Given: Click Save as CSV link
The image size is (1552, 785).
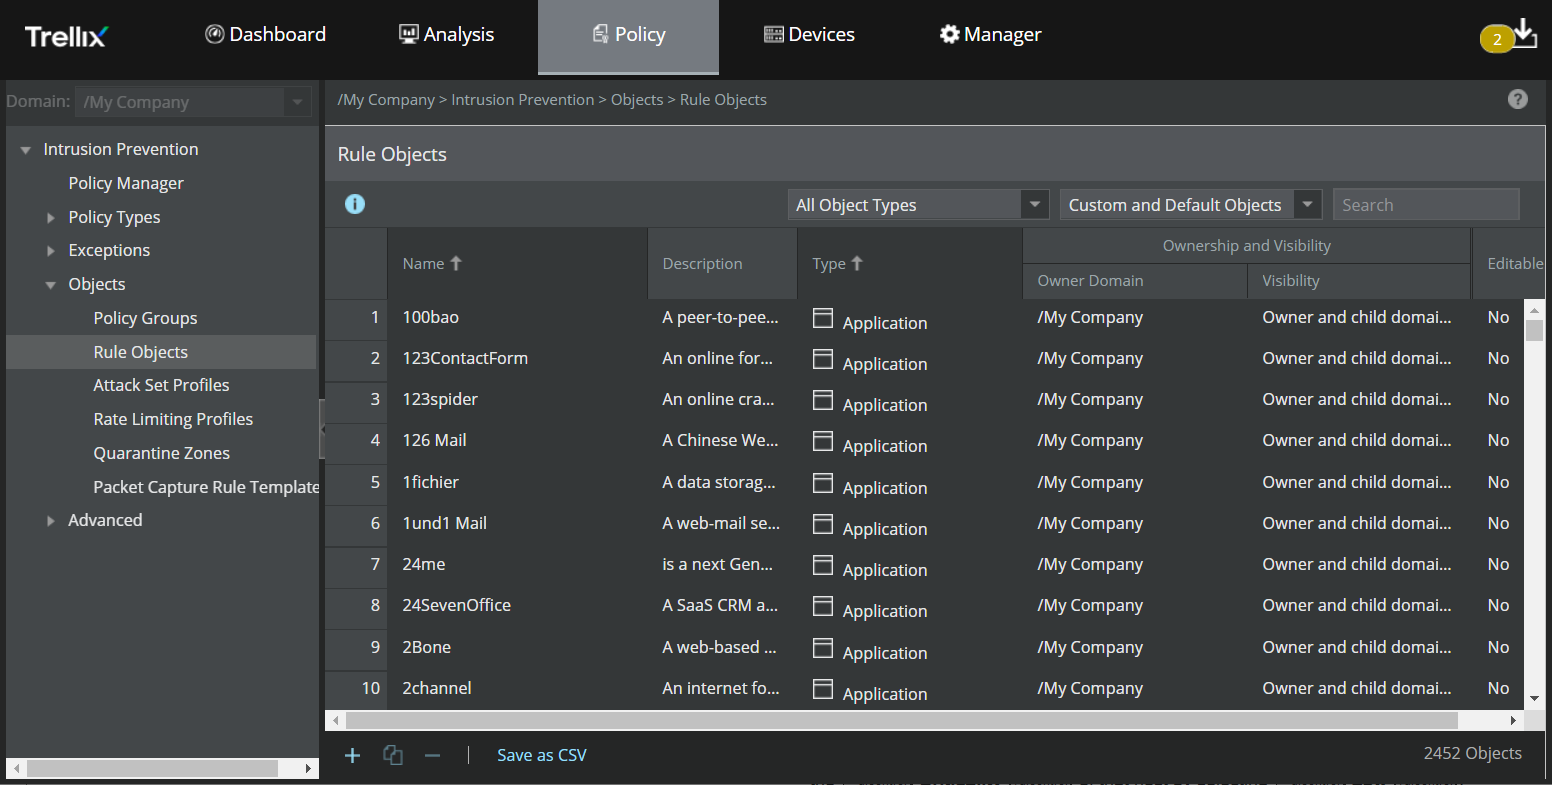Looking at the screenshot, I should (542, 755).
